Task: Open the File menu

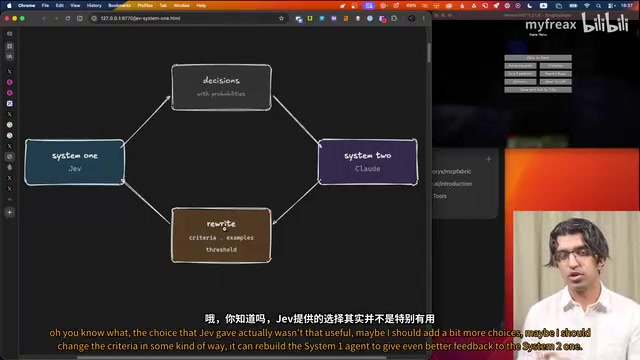Action: coord(45,5)
